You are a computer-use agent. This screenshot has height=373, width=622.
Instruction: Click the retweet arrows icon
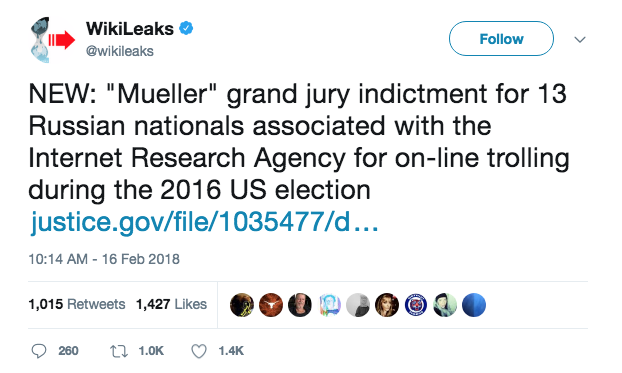[119, 351]
